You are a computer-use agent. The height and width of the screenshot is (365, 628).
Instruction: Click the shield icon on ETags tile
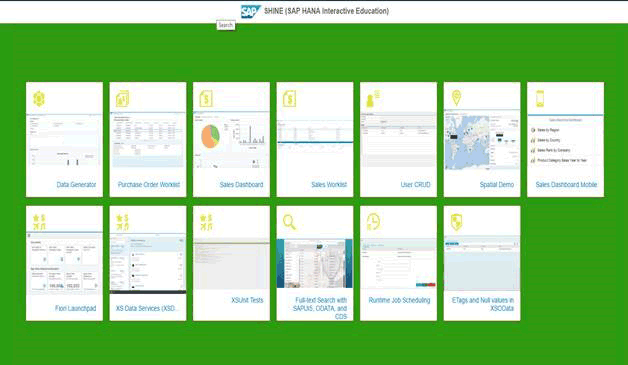pyautogui.click(x=456, y=222)
